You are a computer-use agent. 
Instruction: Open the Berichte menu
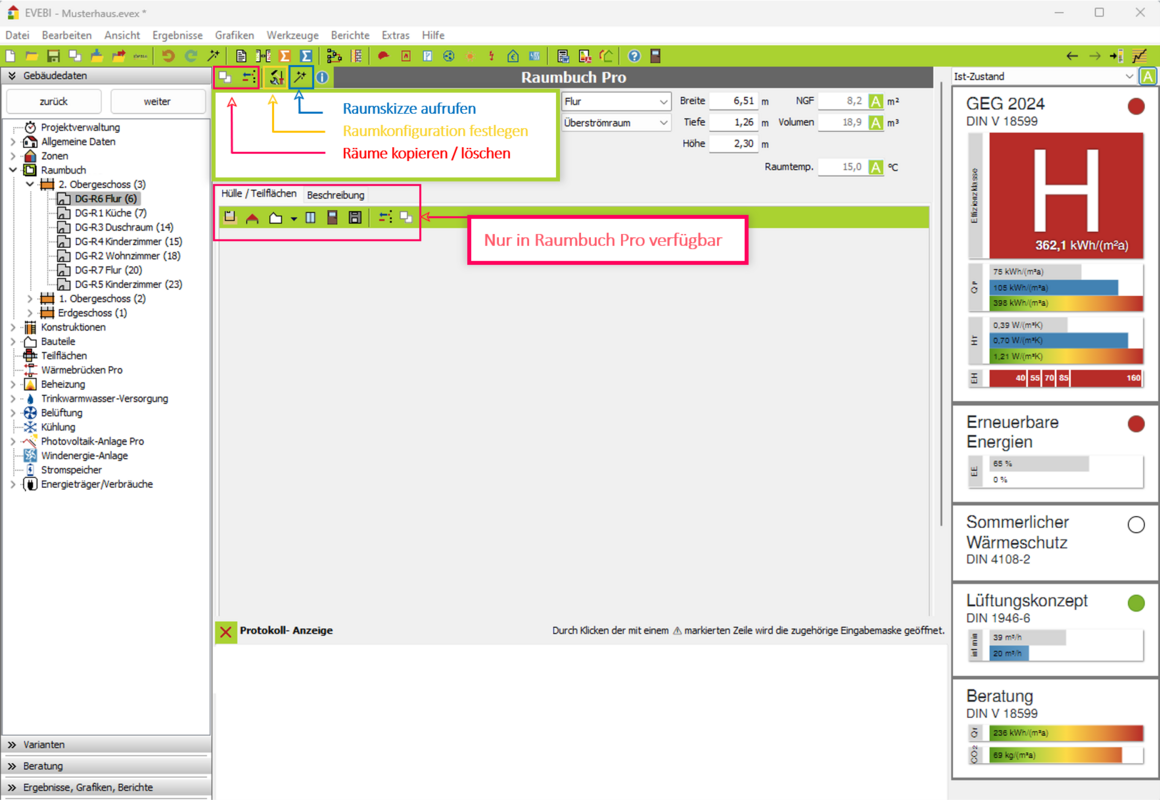pos(350,35)
